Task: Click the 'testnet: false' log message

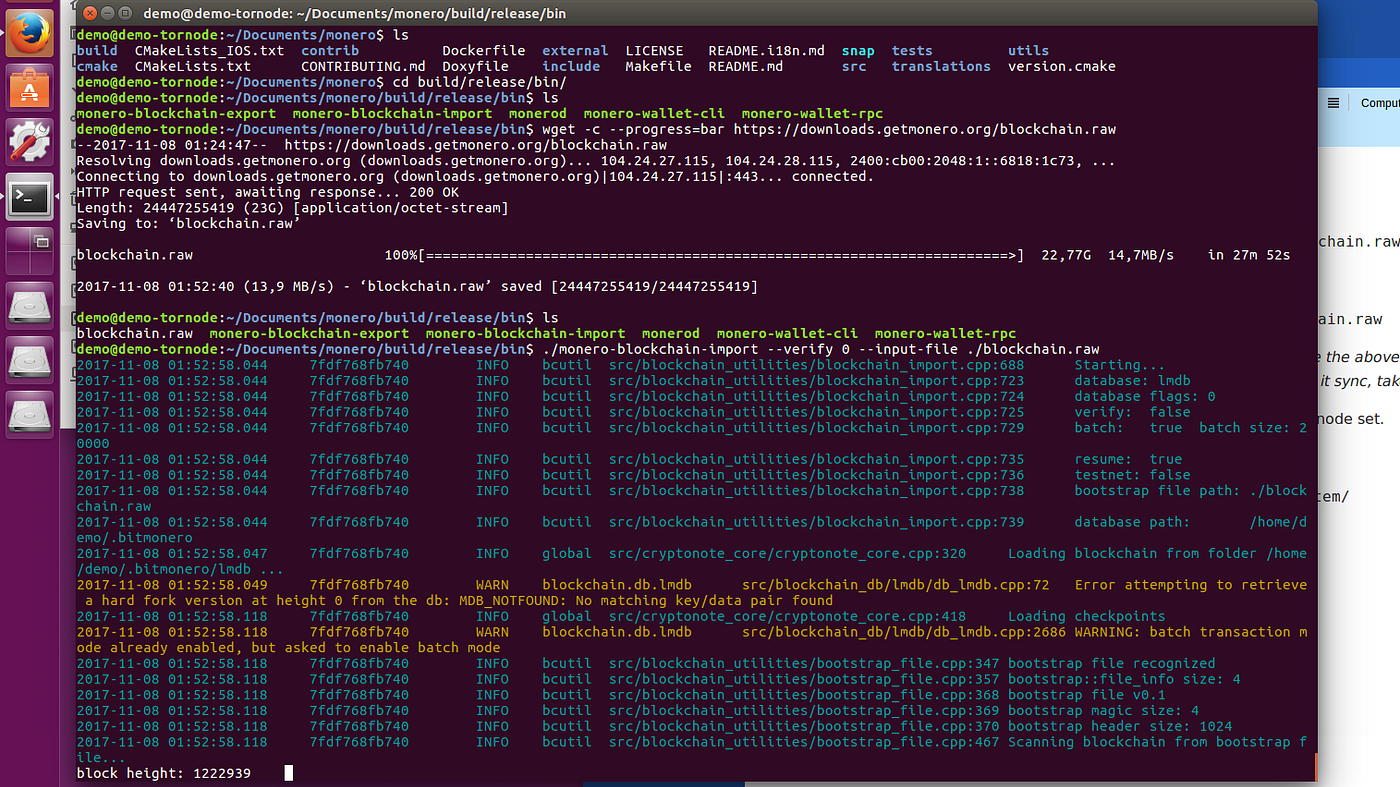Action: (1133, 475)
